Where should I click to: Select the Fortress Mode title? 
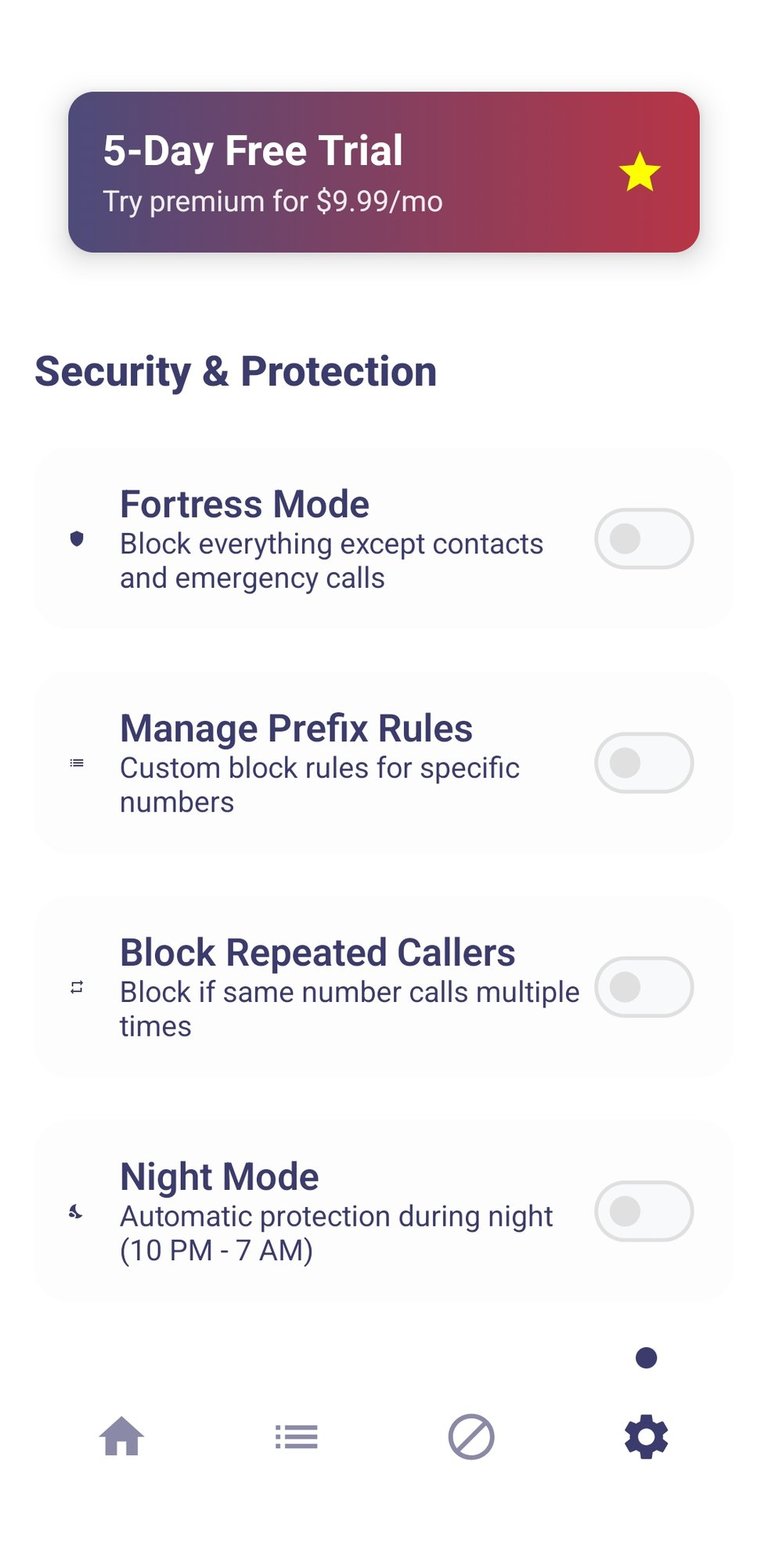[x=244, y=504]
